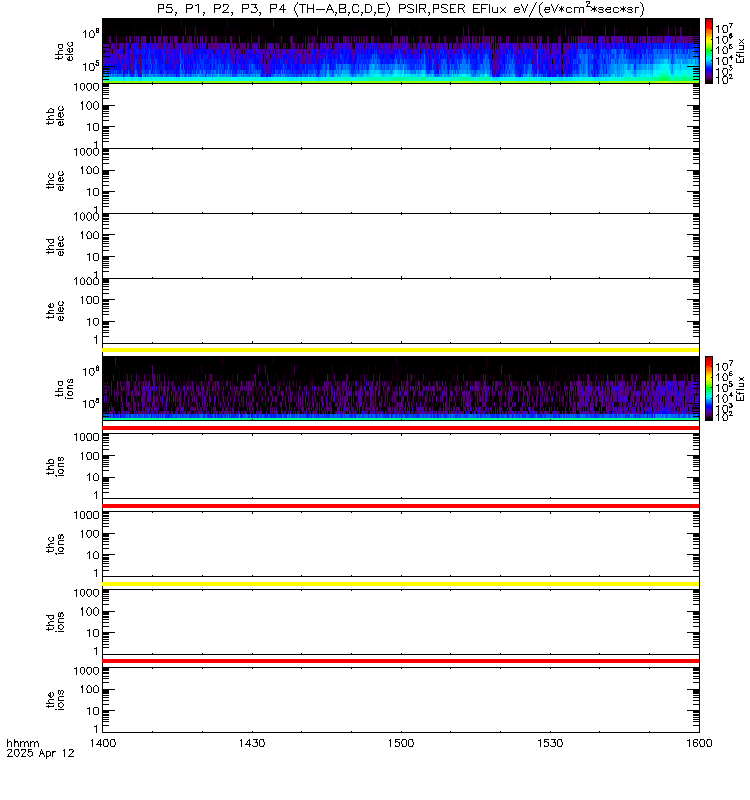Click the 1430 time axis label
750x800 pixels.
[252, 743]
